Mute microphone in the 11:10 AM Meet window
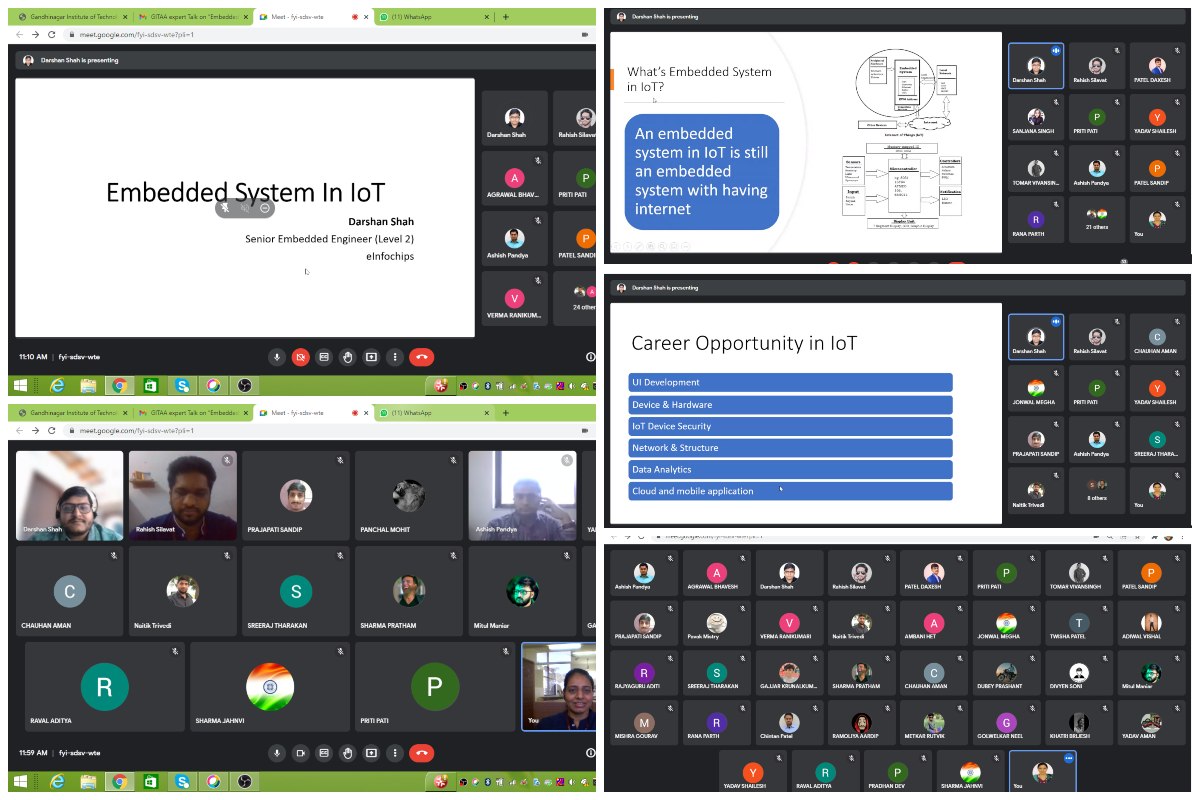Screen dimensions: 1200x800 pos(277,357)
